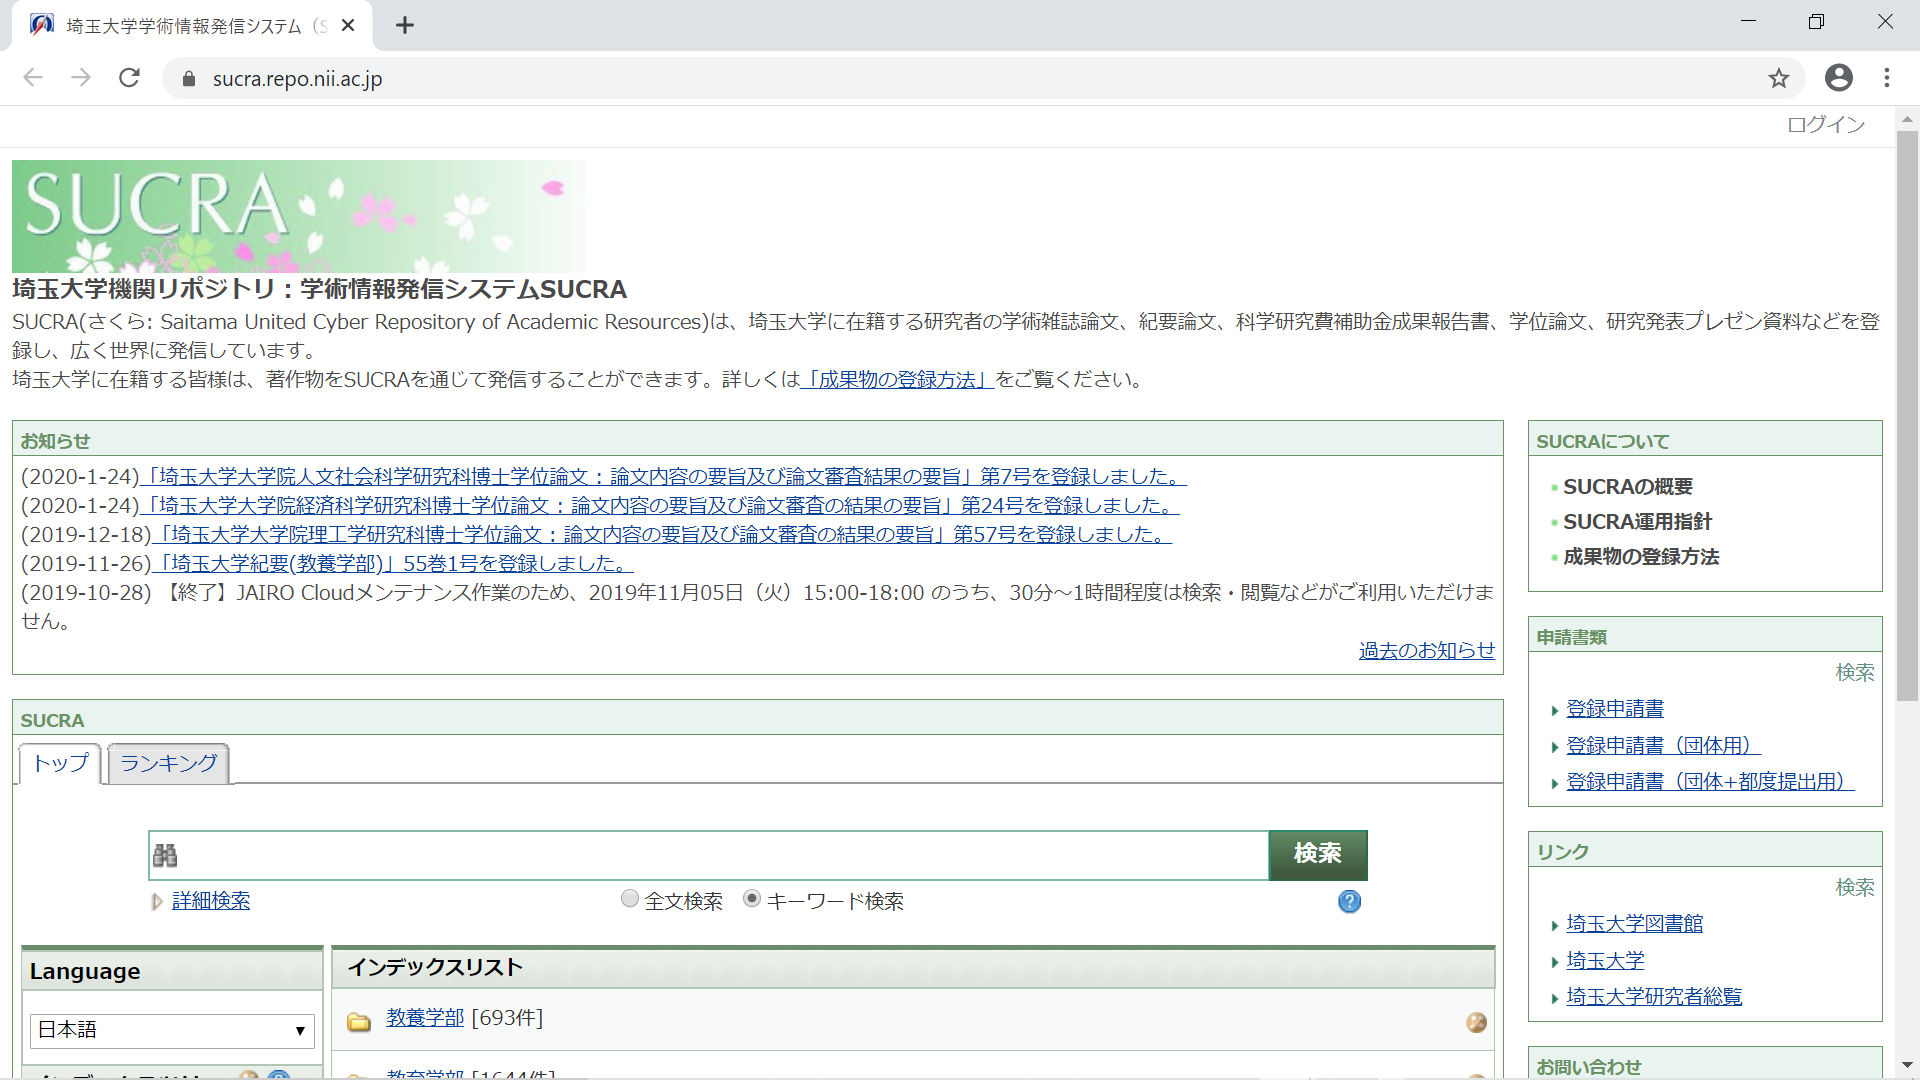Click the scrollbar down arrow
The width and height of the screenshot is (1920, 1080).
(1907, 1066)
